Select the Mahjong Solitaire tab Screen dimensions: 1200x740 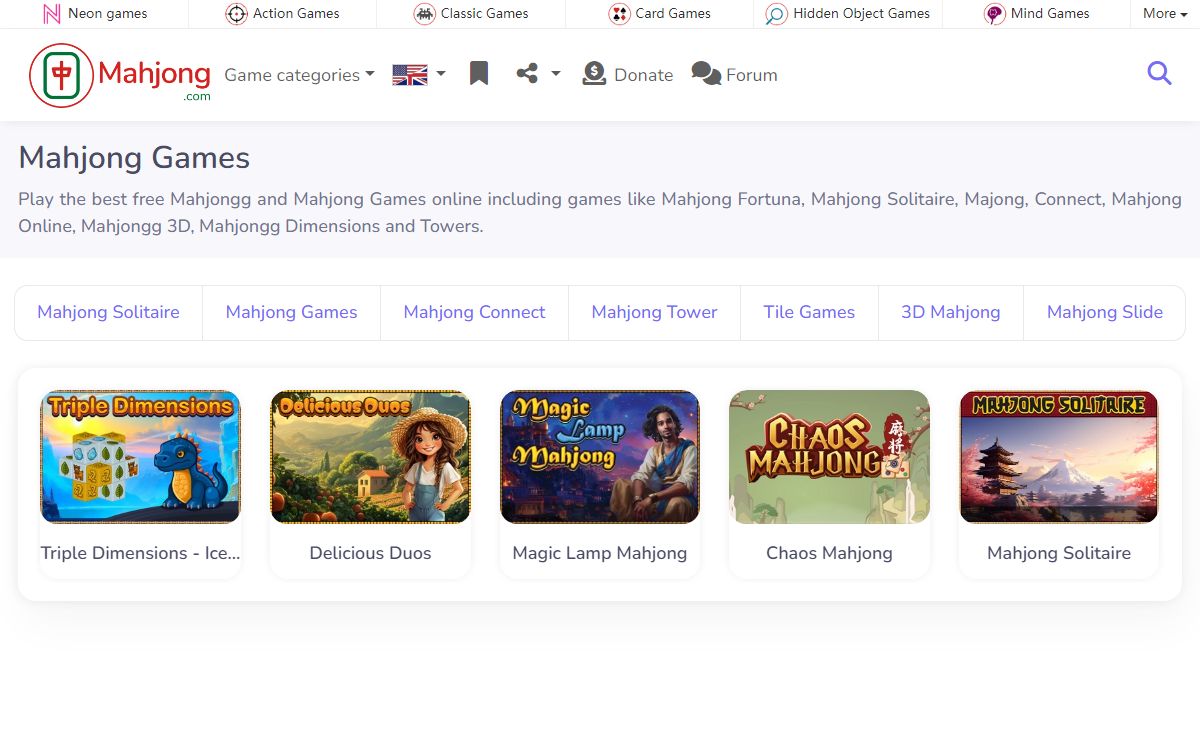(108, 312)
